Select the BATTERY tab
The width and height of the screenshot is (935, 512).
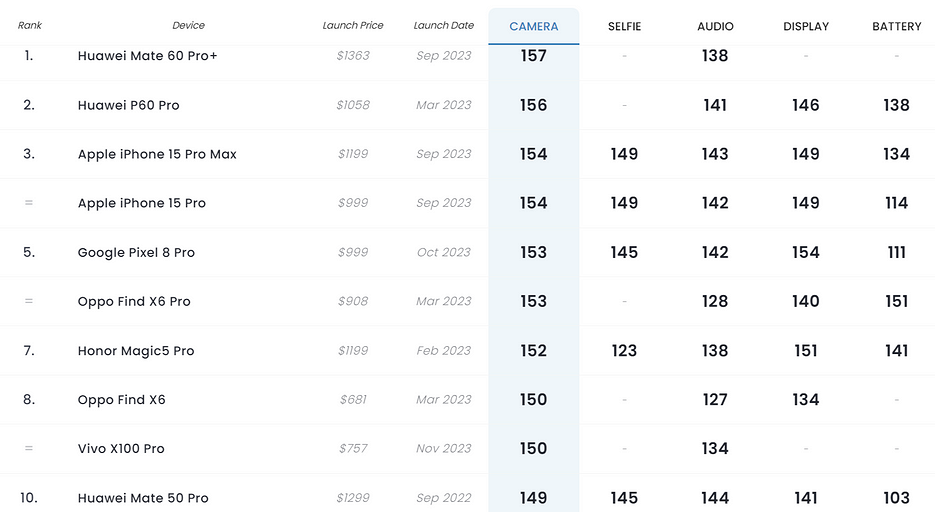point(896,26)
